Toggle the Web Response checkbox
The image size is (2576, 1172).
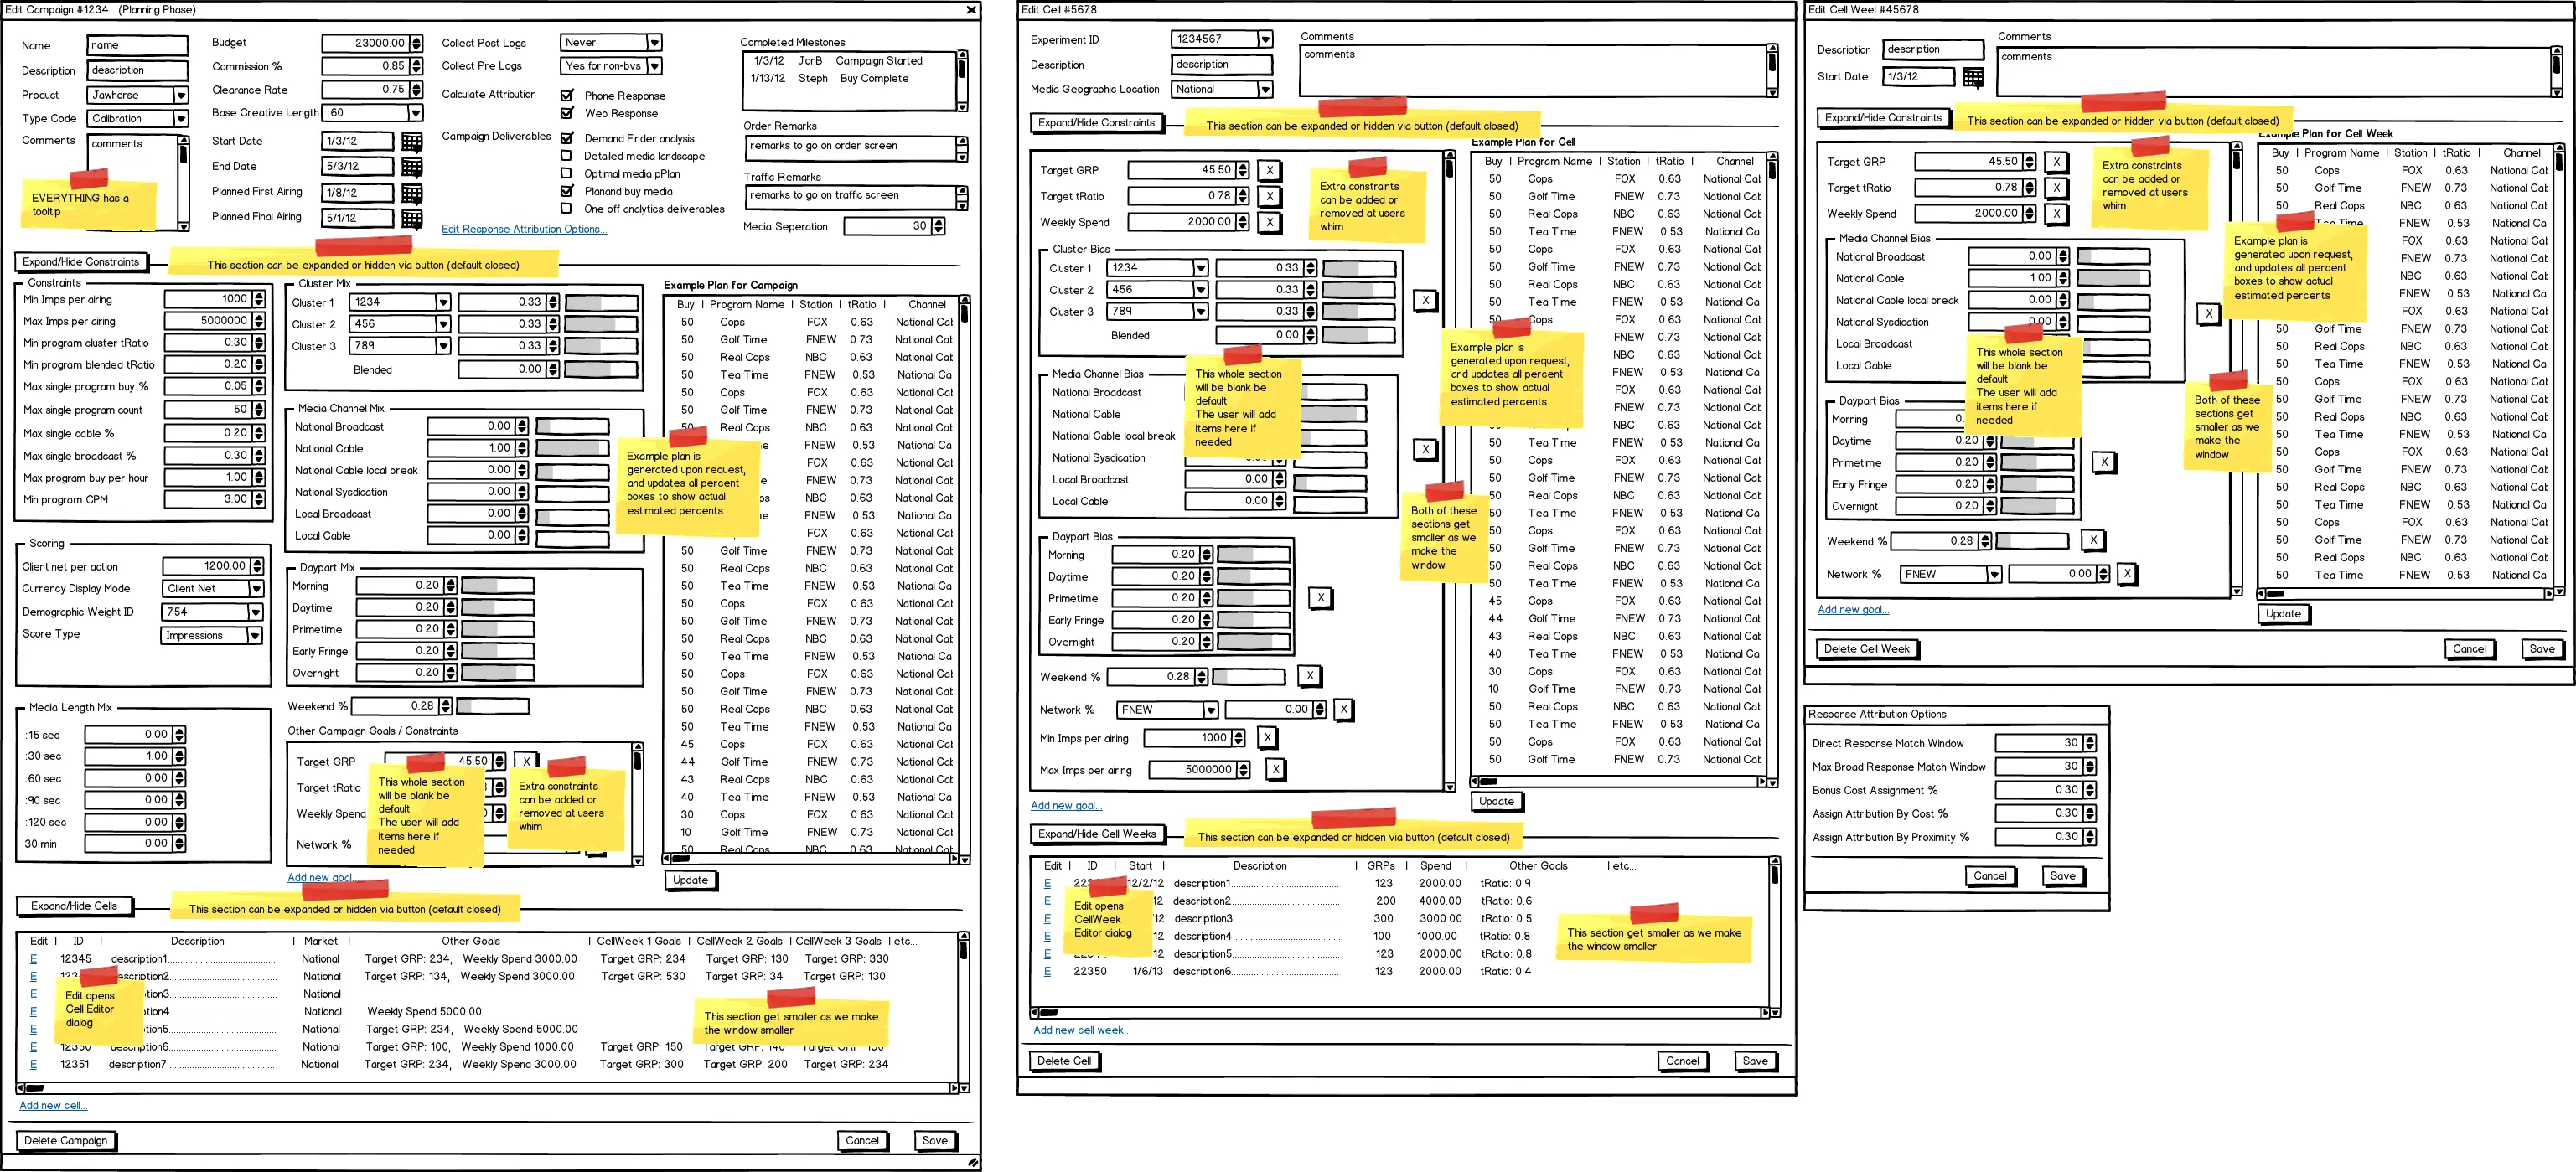567,113
